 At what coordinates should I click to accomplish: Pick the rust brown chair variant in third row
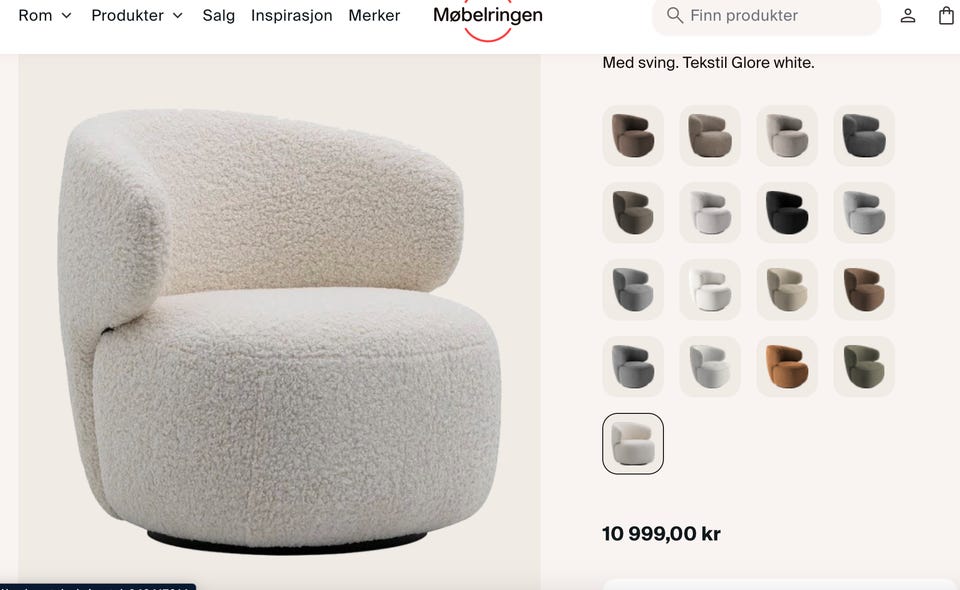click(x=864, y=289)
